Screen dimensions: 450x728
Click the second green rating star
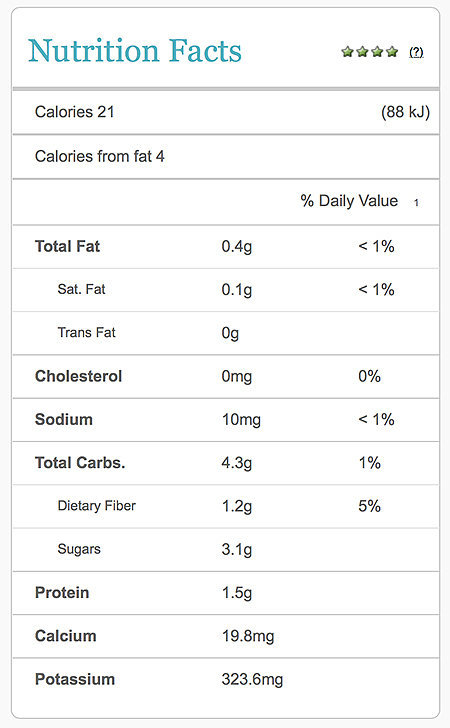point(362,52)
